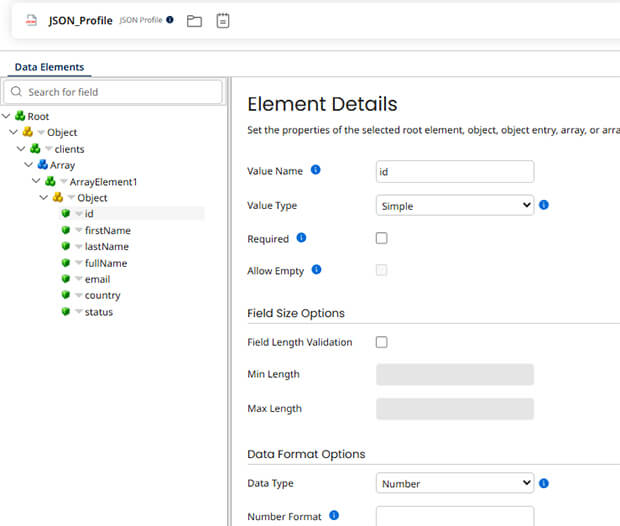Click the Allow Empty checkbox
620x526 pixels.
pyautogui.click(x=381, y=270)
